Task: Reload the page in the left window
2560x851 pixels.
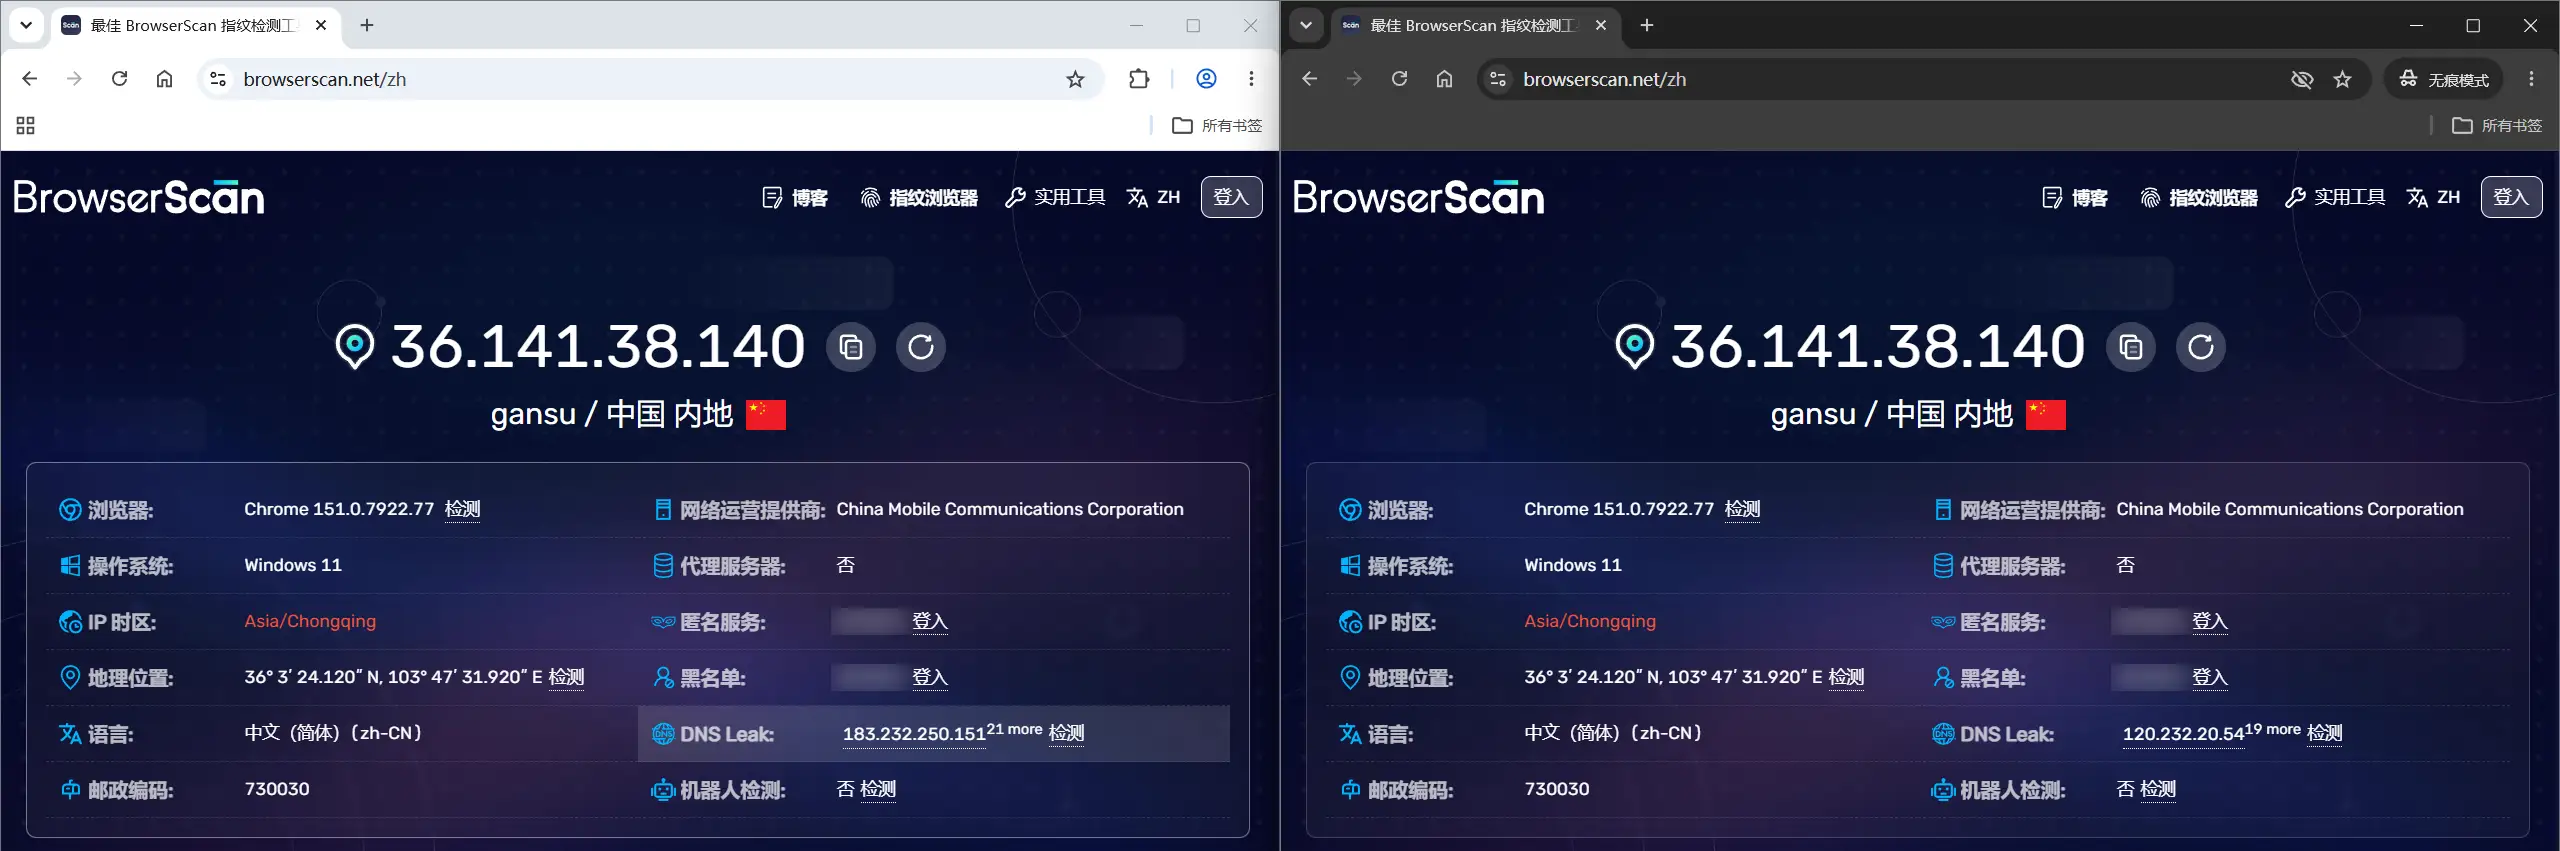Action: tap(119, 79)
